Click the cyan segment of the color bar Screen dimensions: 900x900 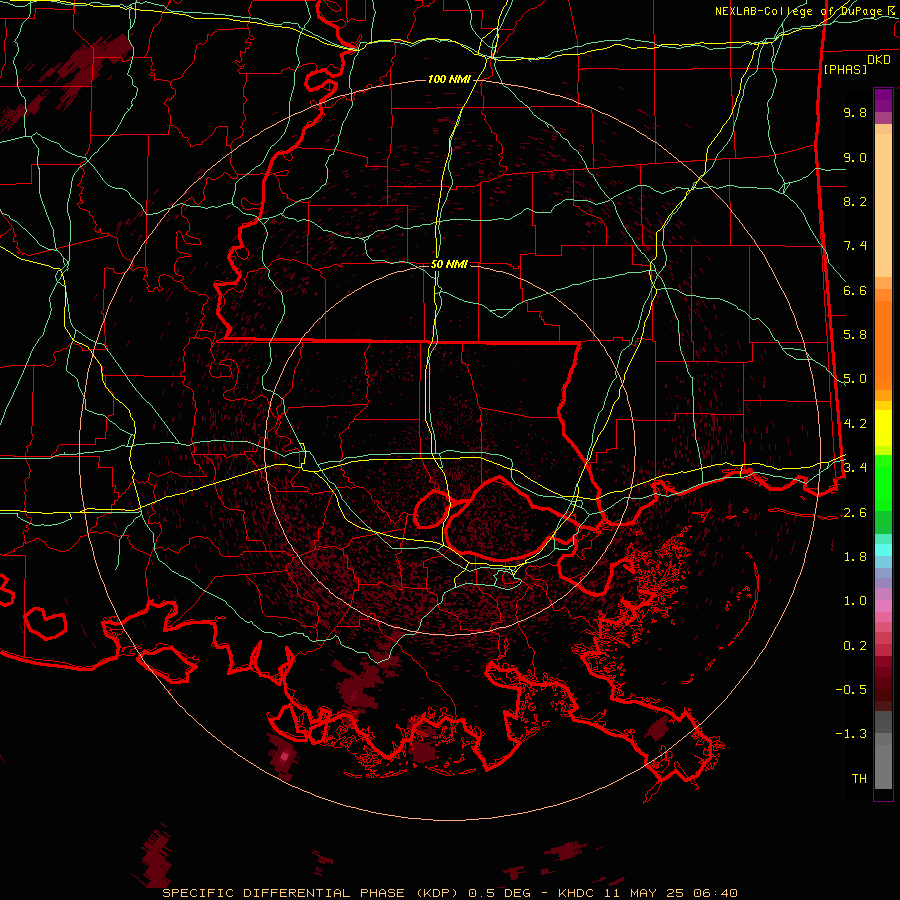pos(883,550)
